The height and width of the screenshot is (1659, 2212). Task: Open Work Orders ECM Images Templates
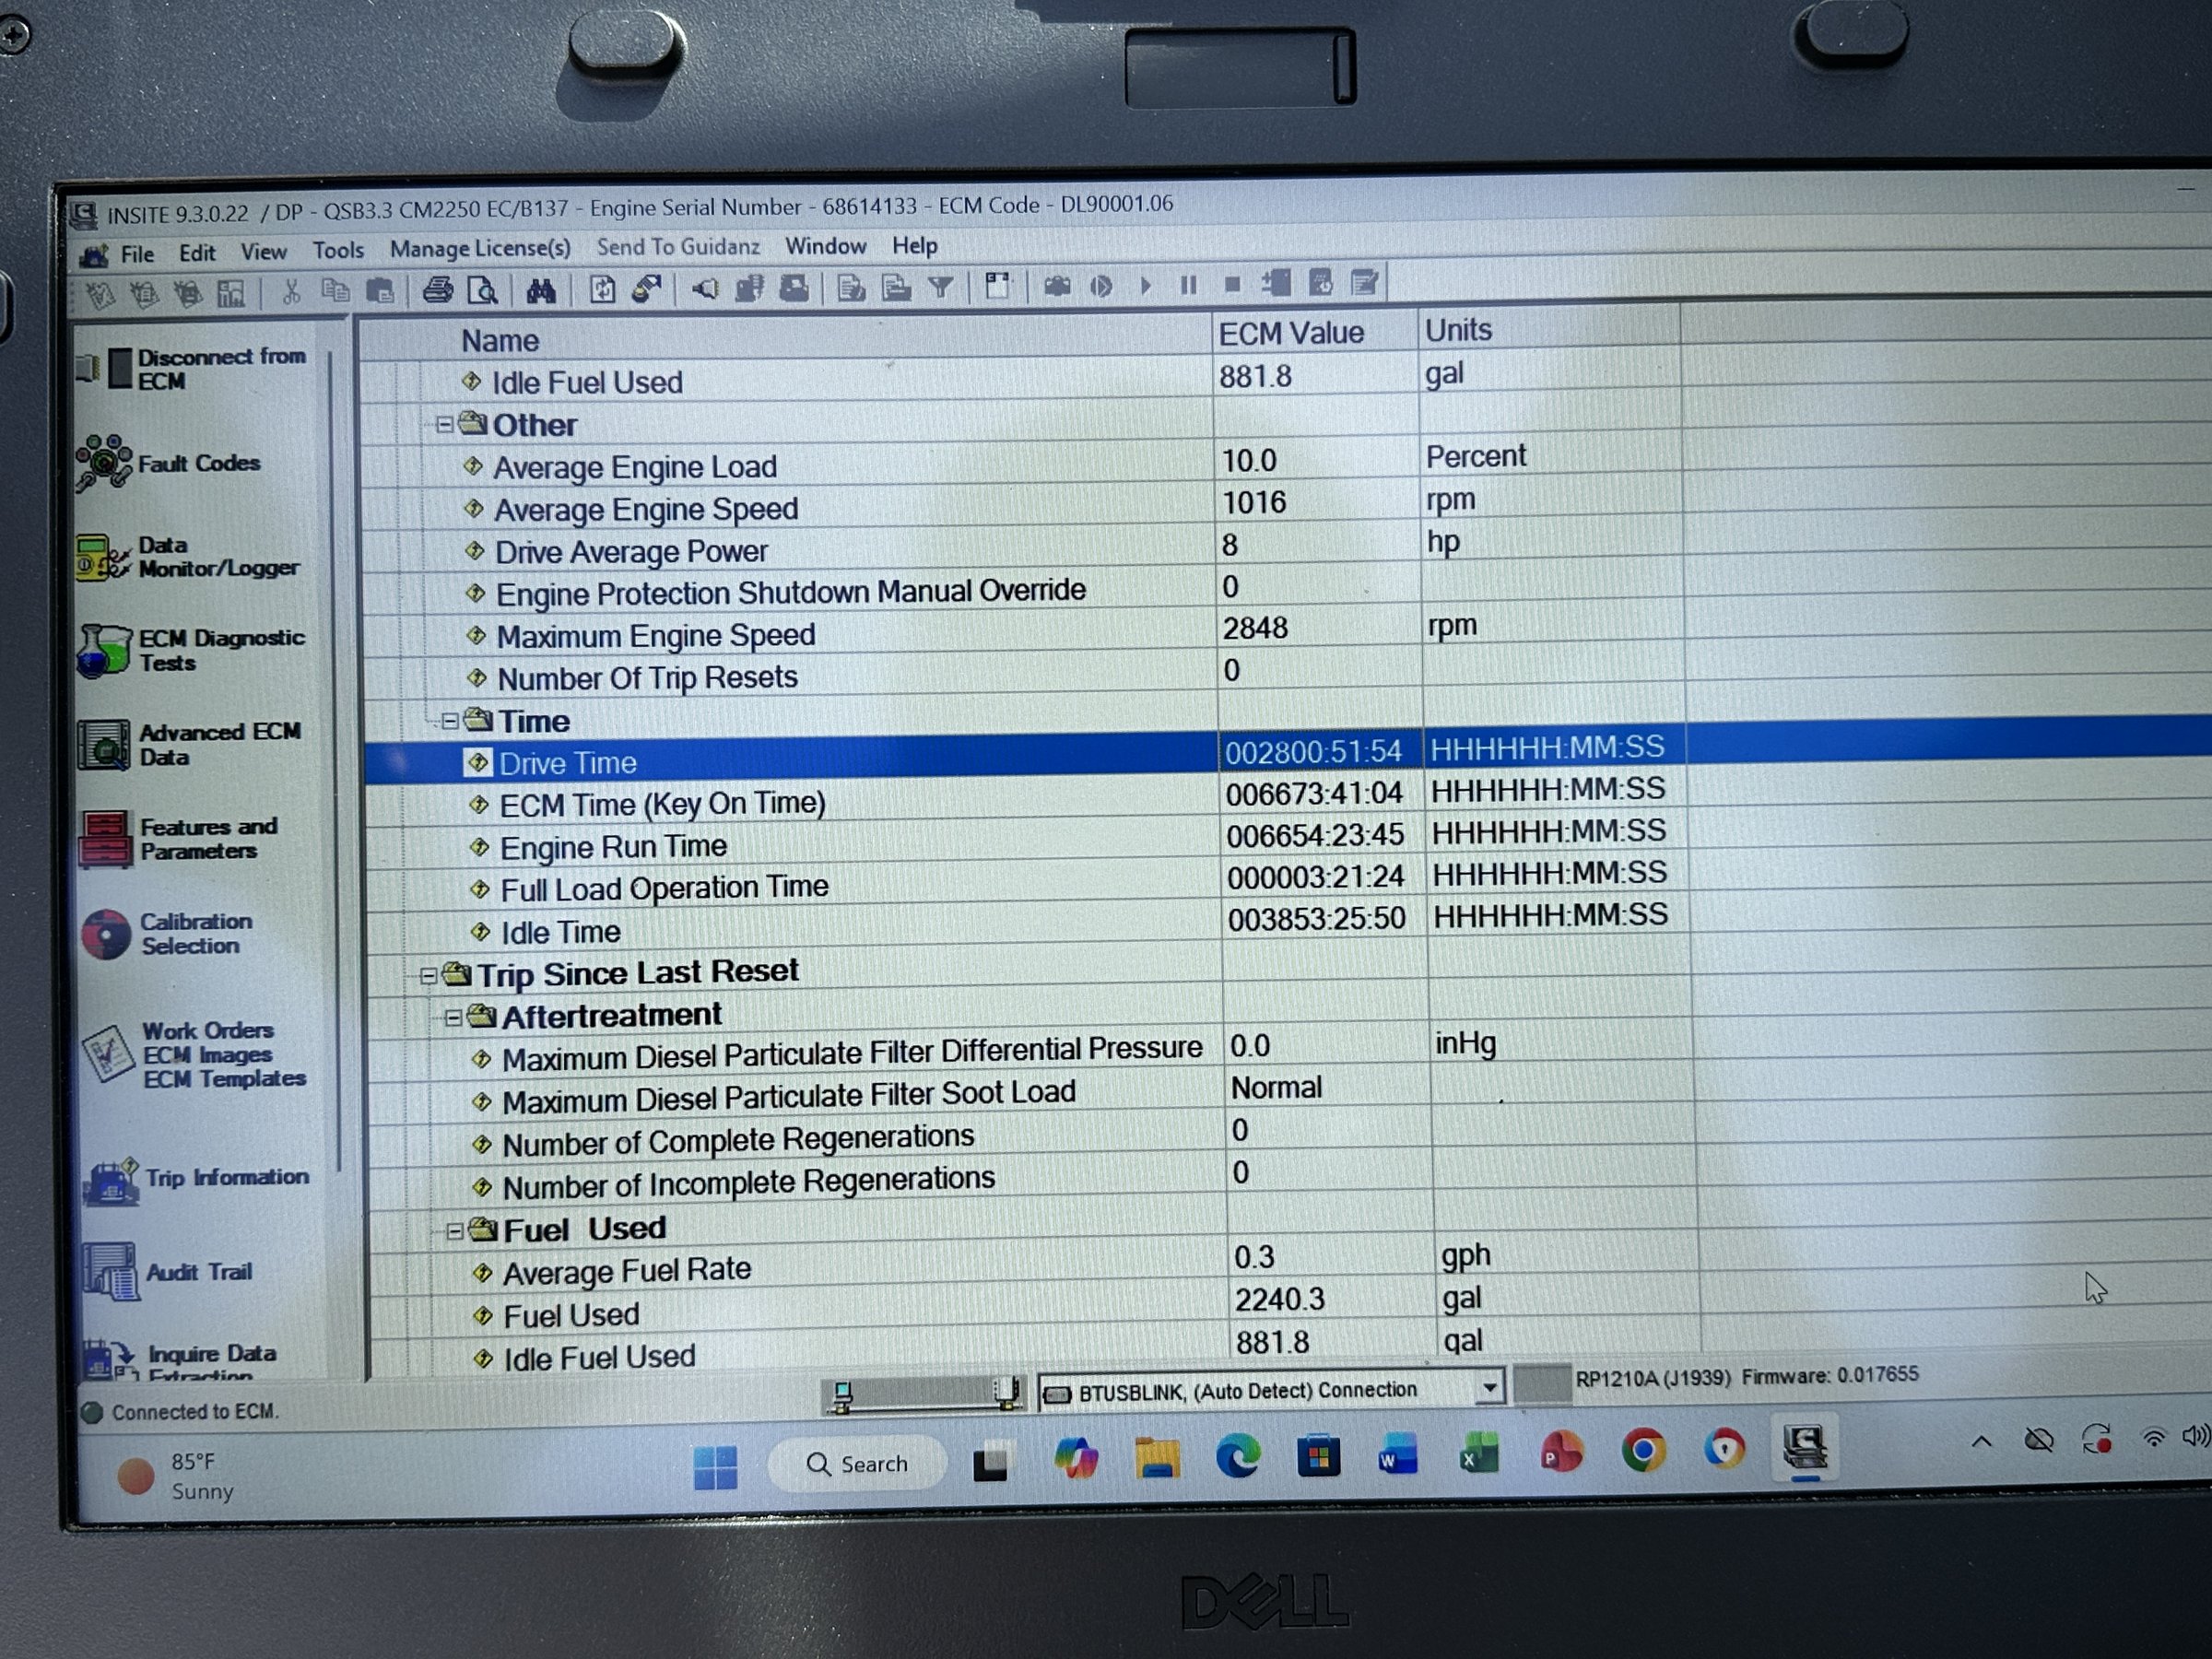[x=194, y=1054]
